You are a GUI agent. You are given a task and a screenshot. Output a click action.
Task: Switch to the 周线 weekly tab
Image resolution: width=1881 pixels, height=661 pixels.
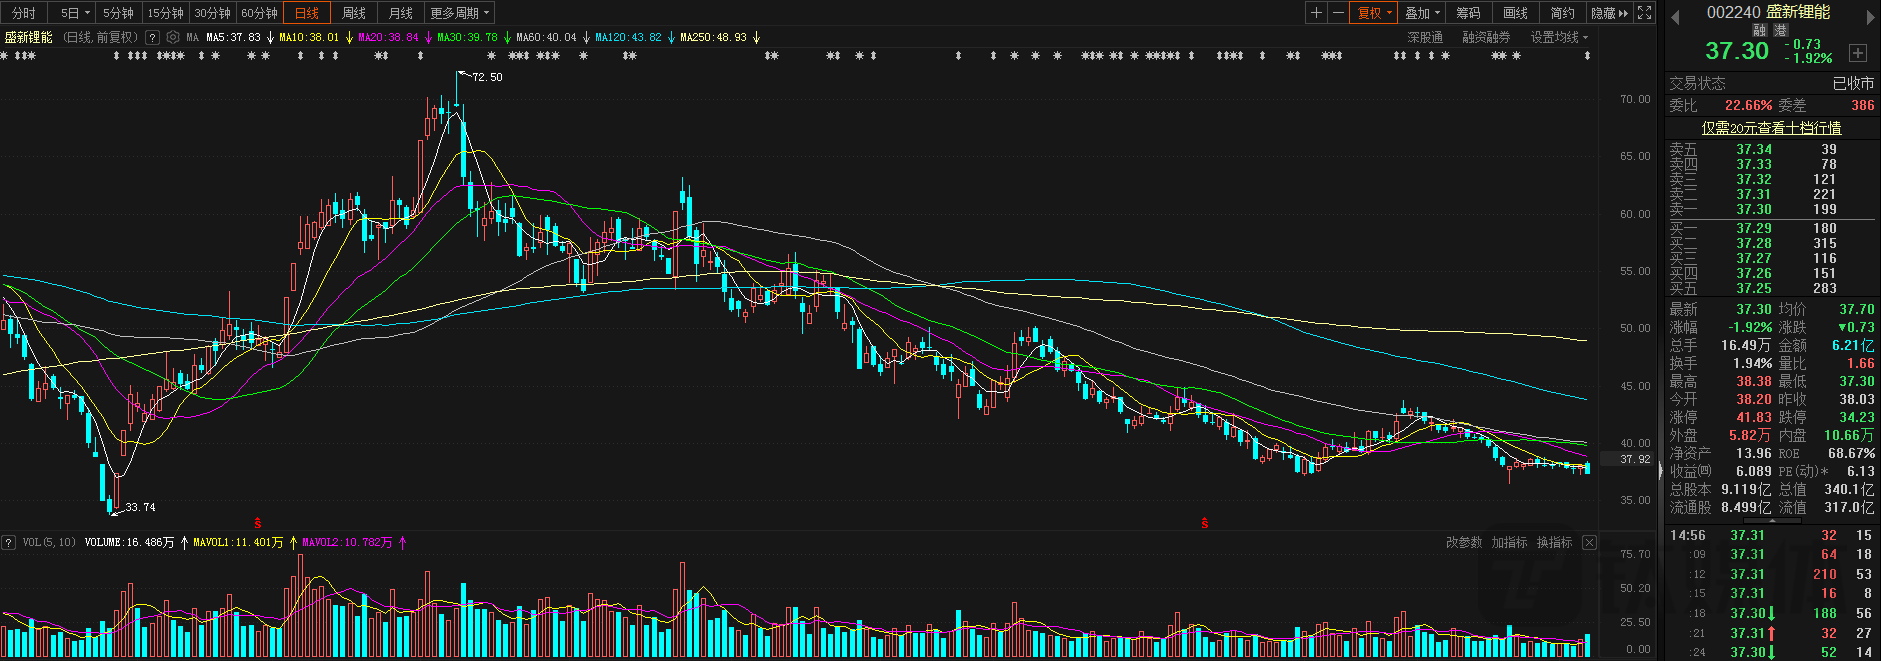click(x=354, y=13)
